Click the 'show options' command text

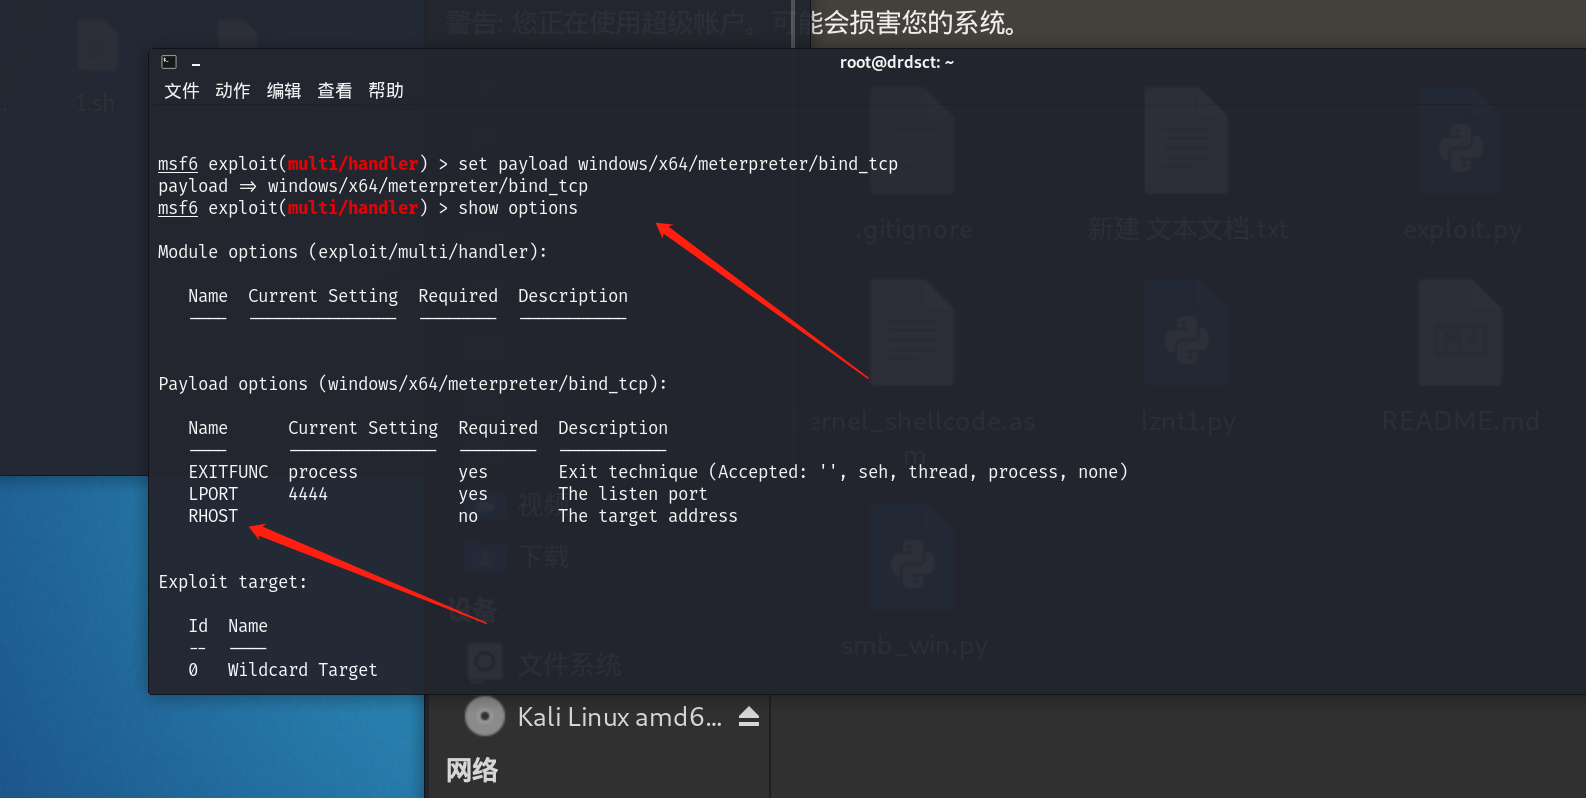518,208
